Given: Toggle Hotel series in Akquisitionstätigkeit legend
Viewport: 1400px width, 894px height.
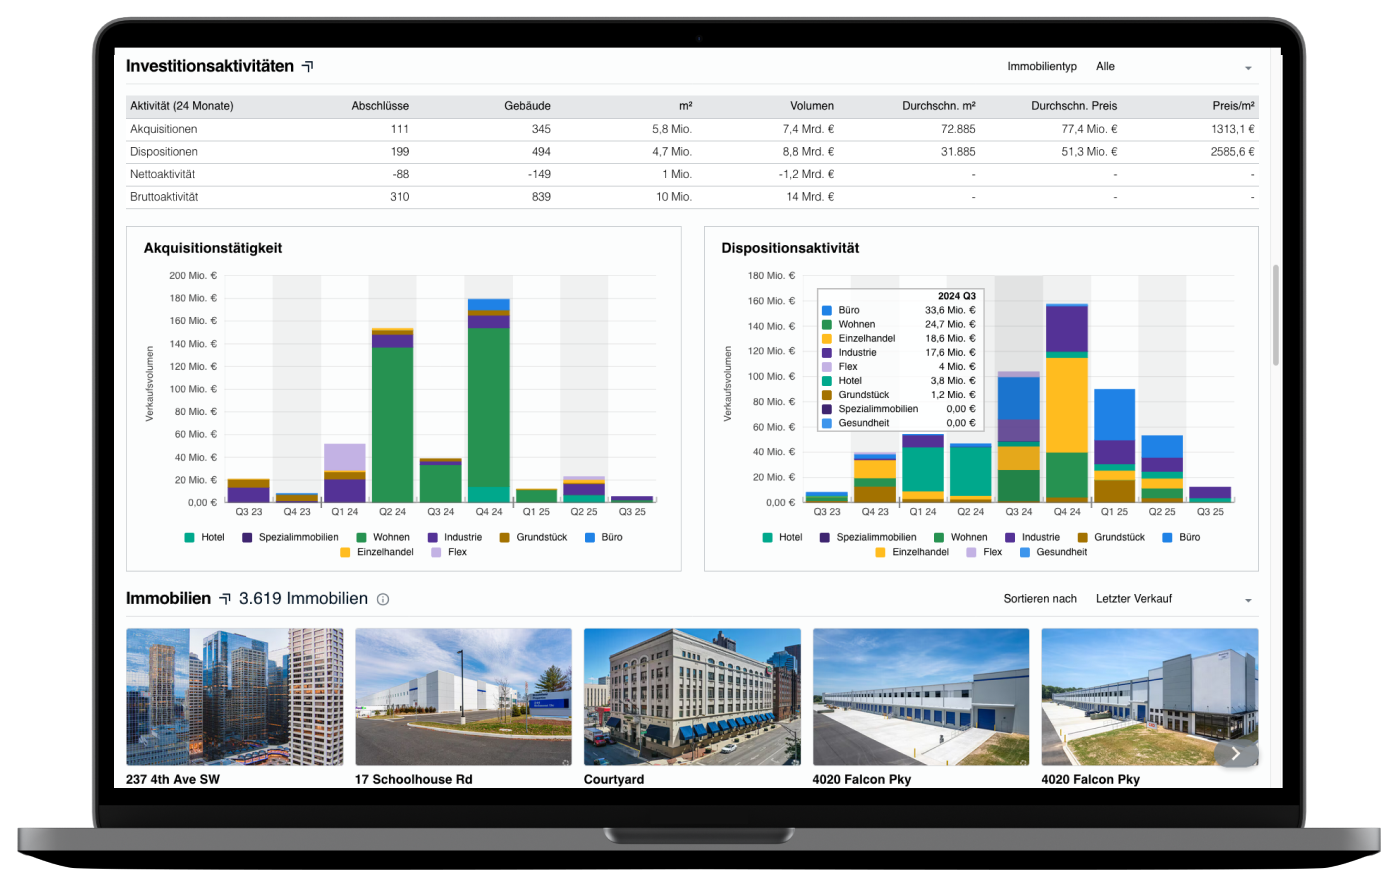Looking at the screenshot, I should click(204, 537).
